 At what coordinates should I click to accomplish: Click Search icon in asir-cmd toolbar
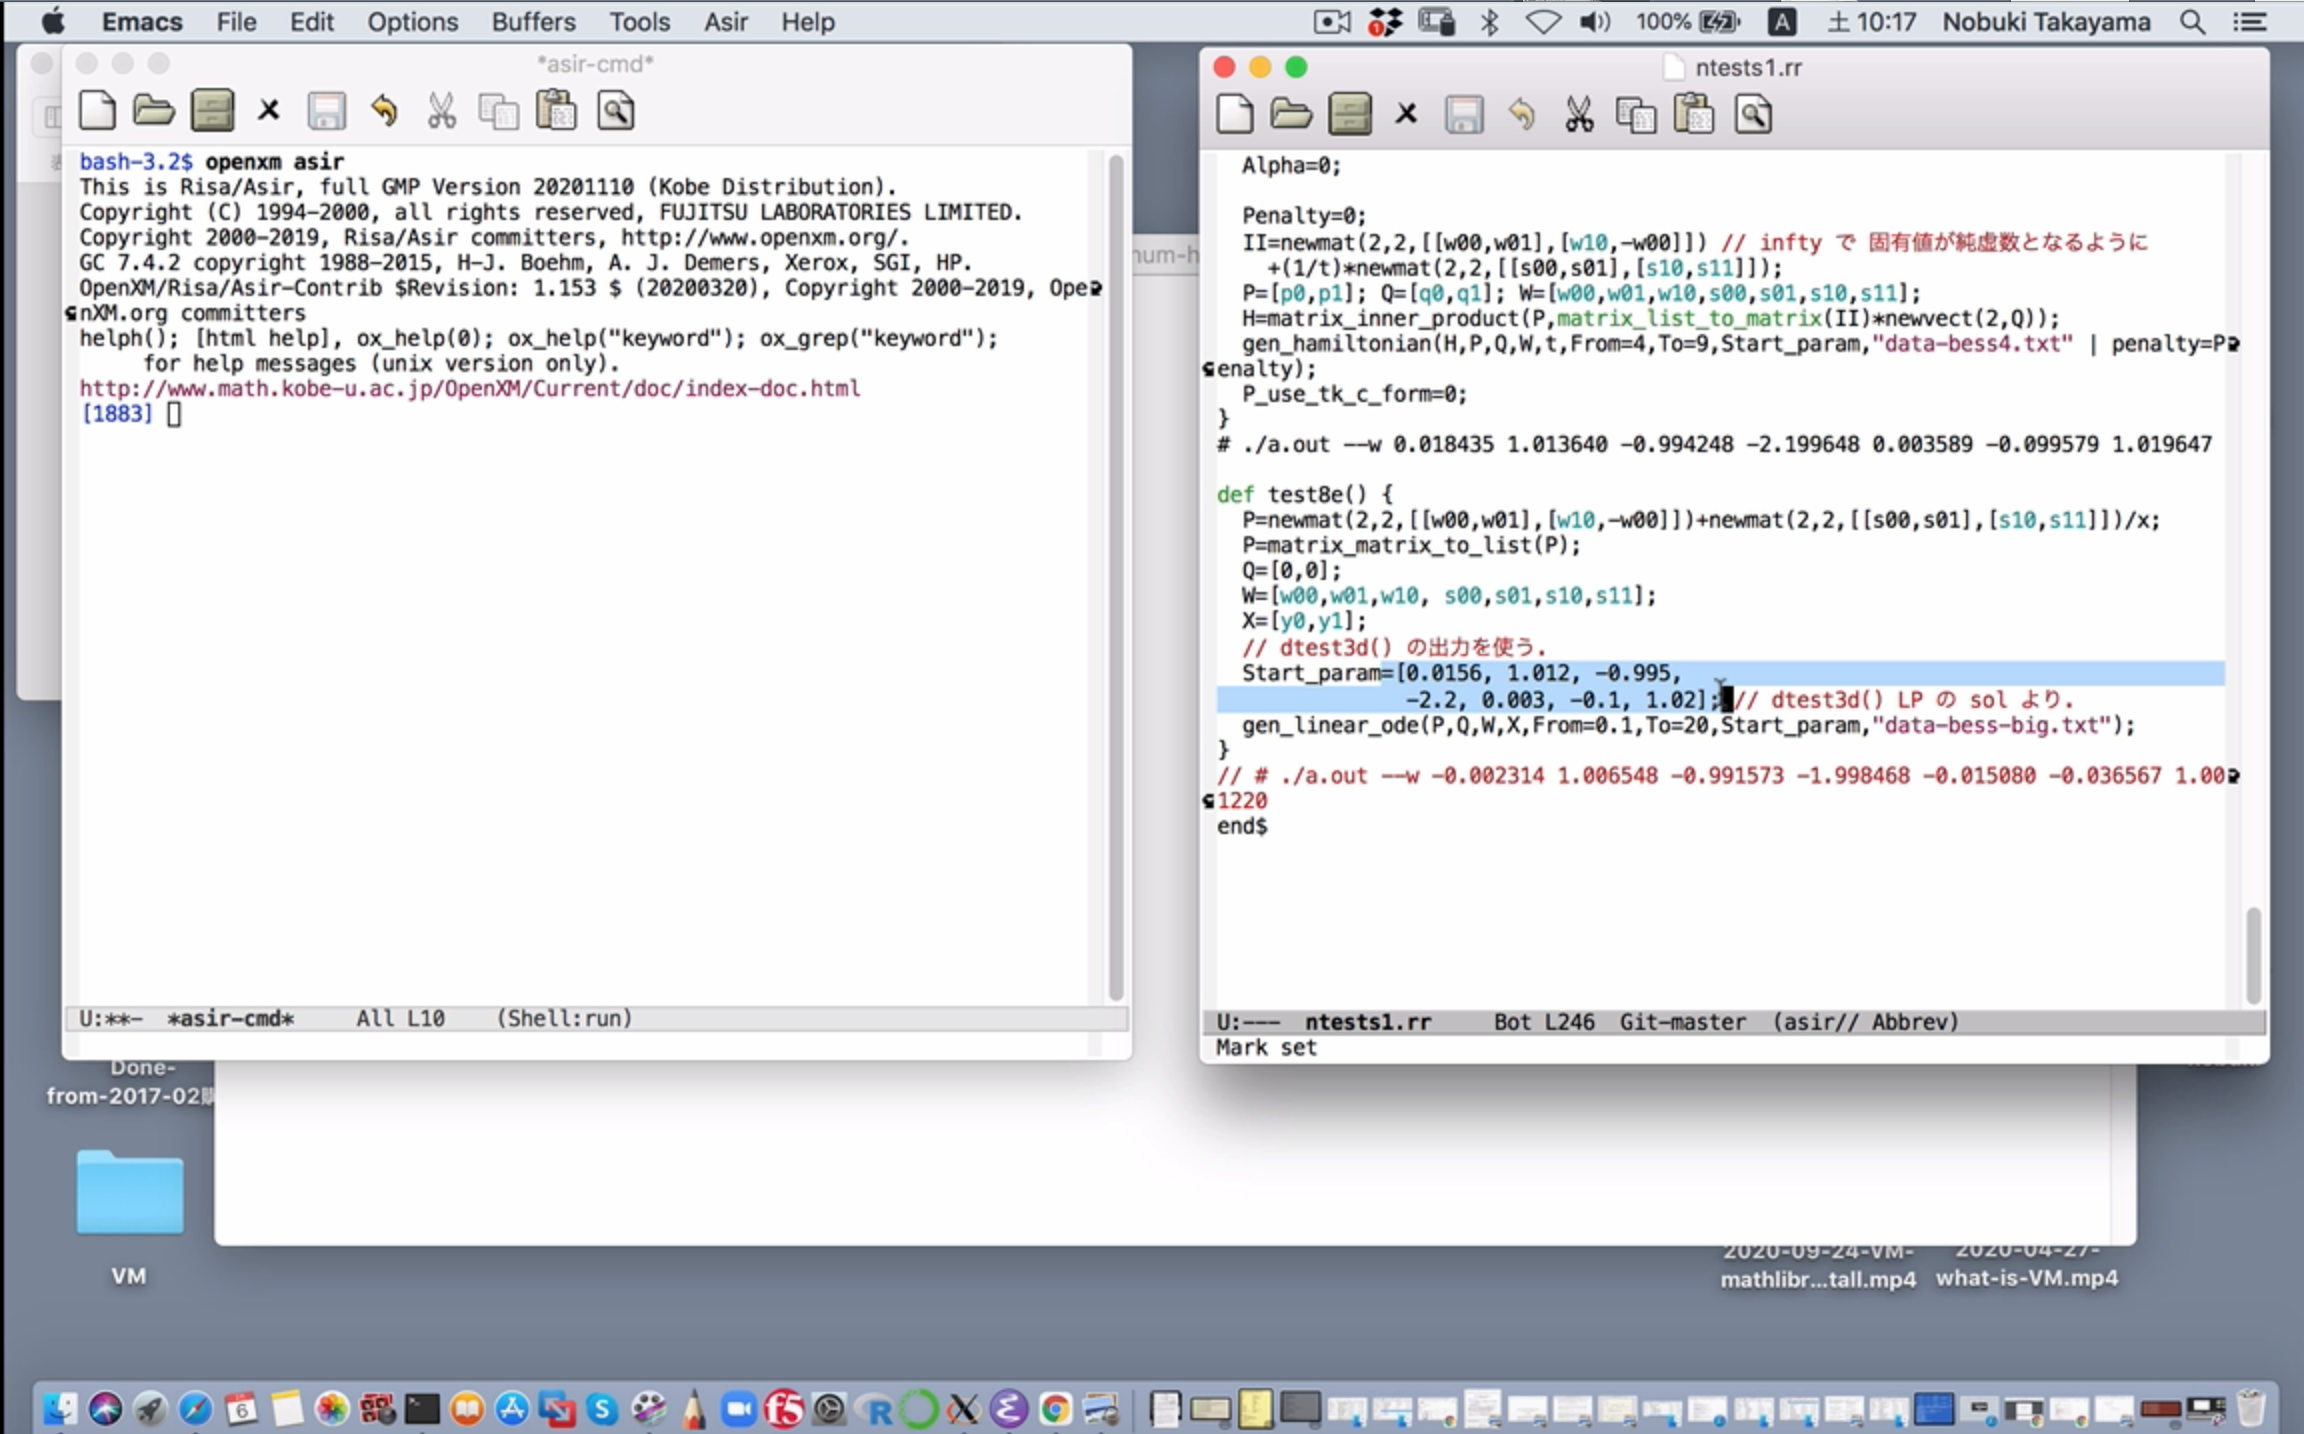pyautogui.click(x=616, y=111)
